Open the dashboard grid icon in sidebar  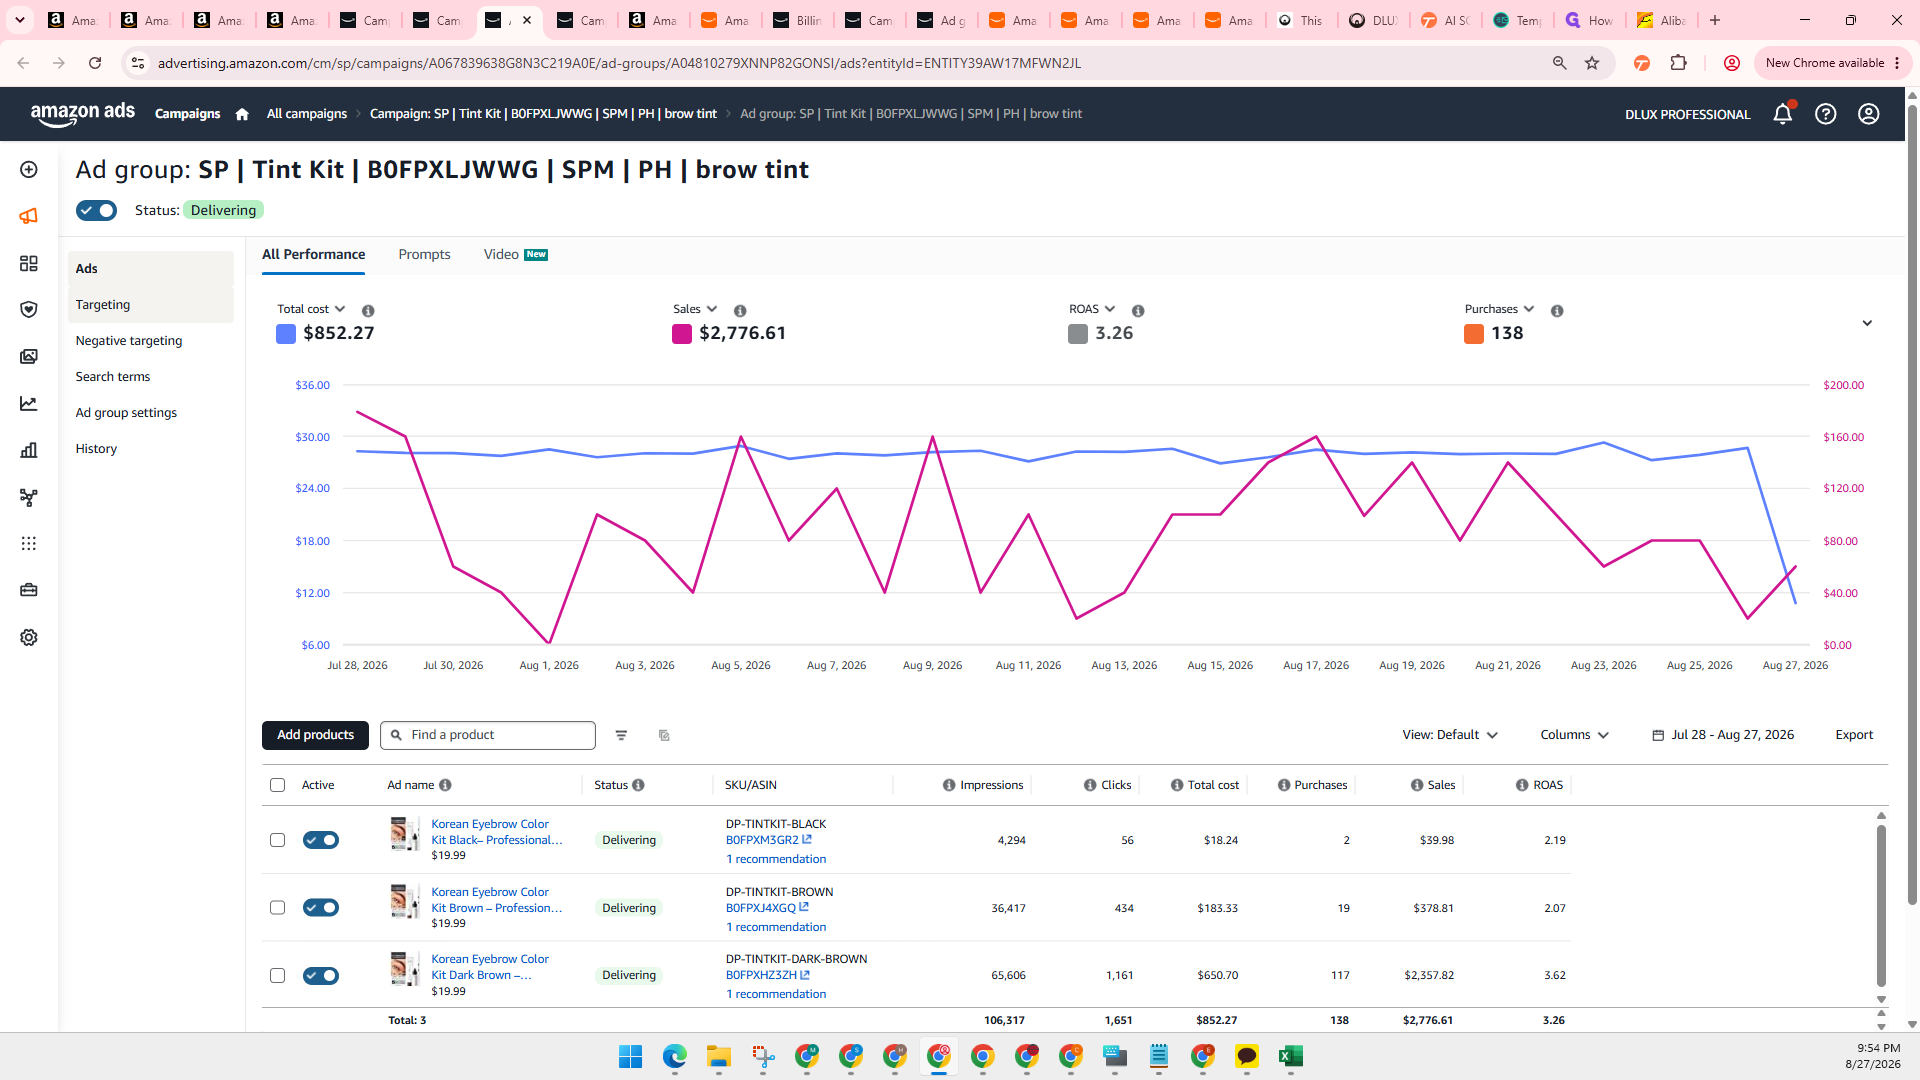pos(29,263)
